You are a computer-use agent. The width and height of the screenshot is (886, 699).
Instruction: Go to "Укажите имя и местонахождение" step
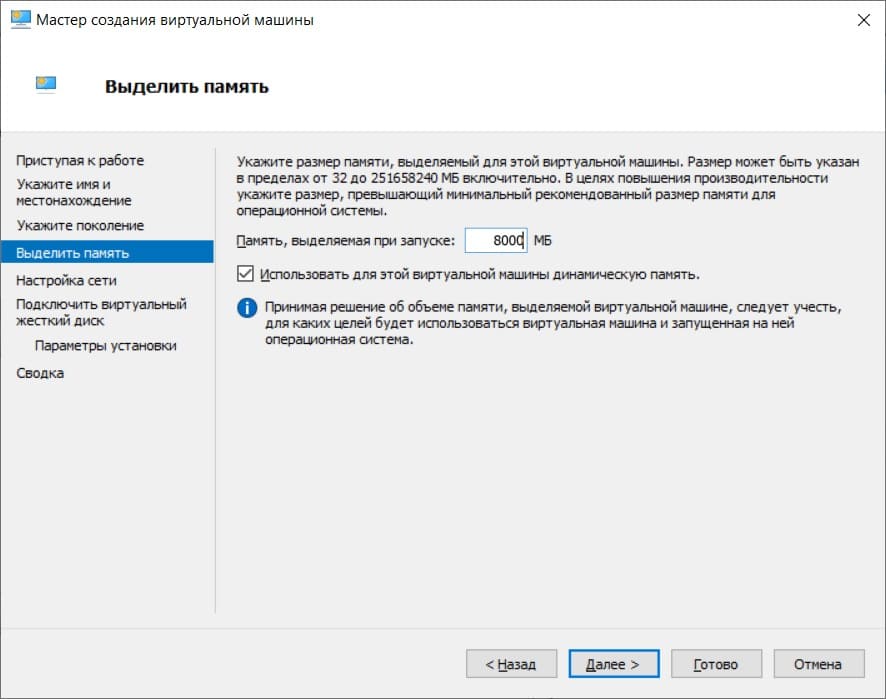[x=75, y=193]
